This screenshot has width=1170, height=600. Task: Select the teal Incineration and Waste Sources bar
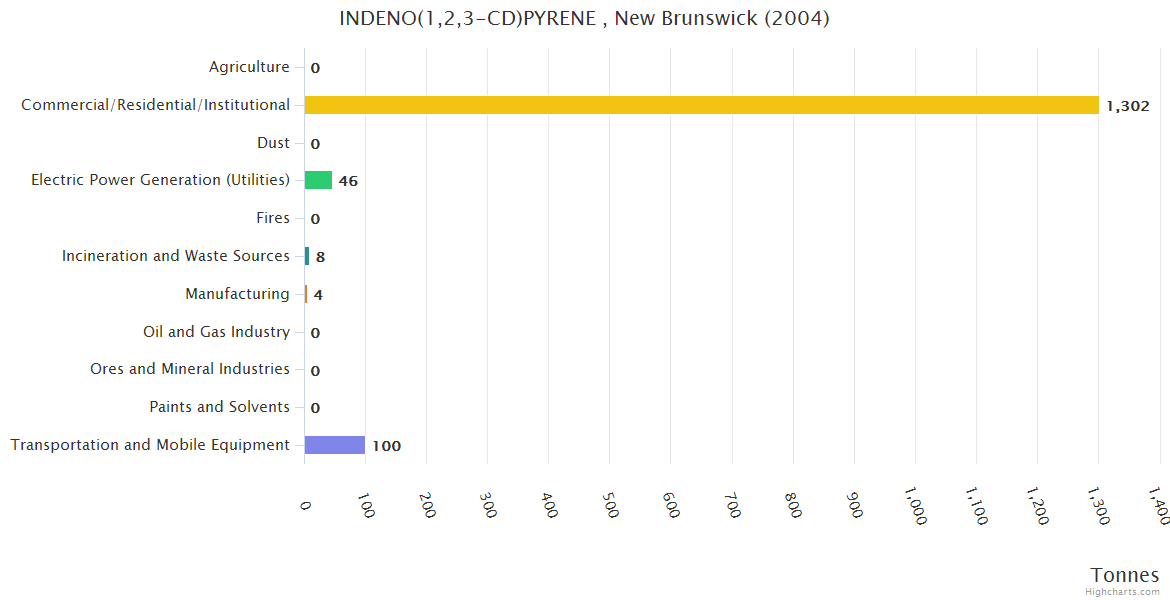[x=307, y=256]
